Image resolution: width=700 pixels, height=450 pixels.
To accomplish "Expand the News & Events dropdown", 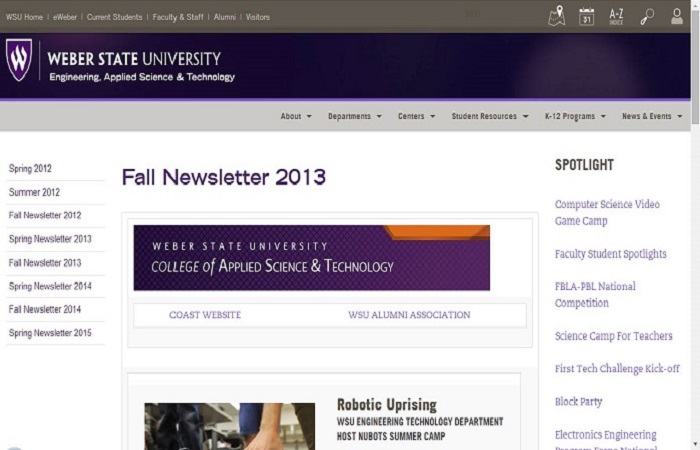I will pos(652,116).
